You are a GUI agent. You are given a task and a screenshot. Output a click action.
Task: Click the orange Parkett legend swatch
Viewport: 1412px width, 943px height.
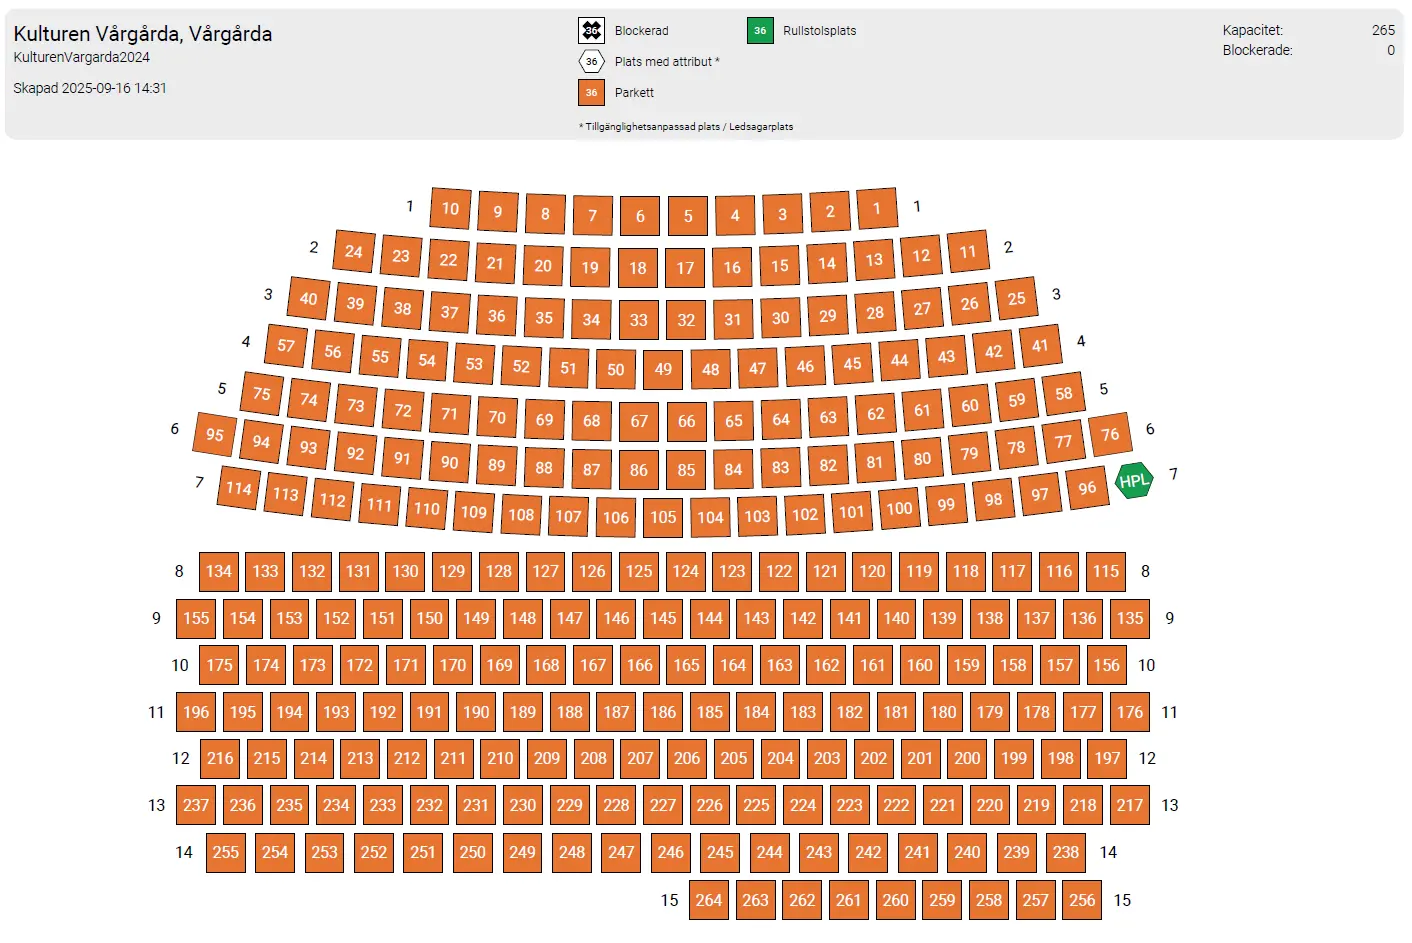(592, 93)
